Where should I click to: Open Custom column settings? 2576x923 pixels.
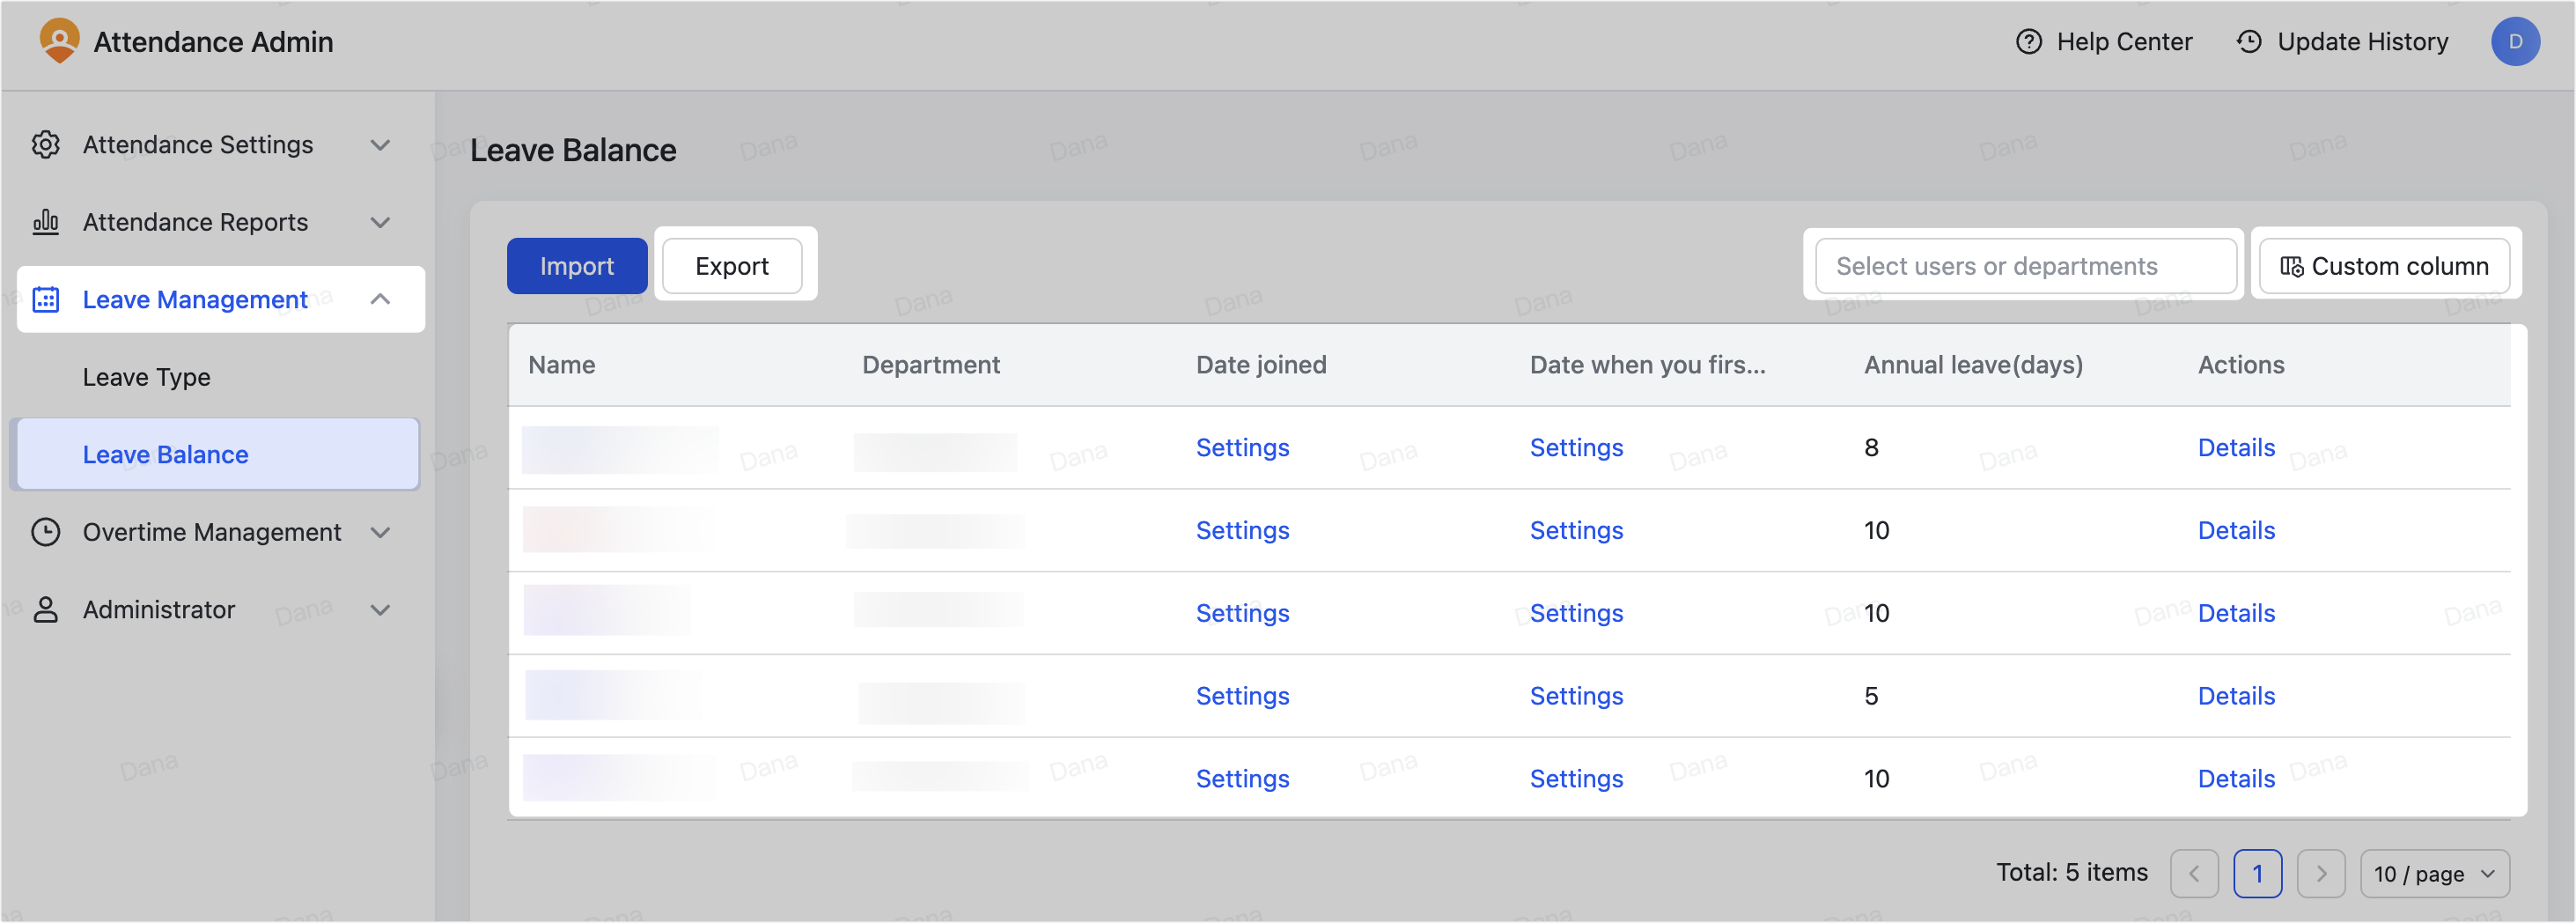pyautogui.click(x=2384, y=266)
